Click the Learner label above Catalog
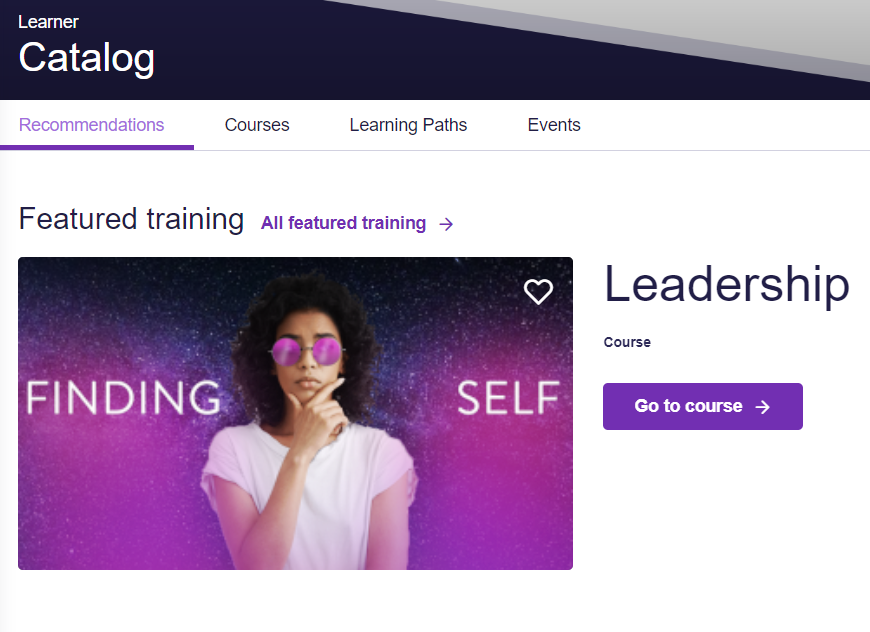870x632 pixels. (x=48, y=22)
